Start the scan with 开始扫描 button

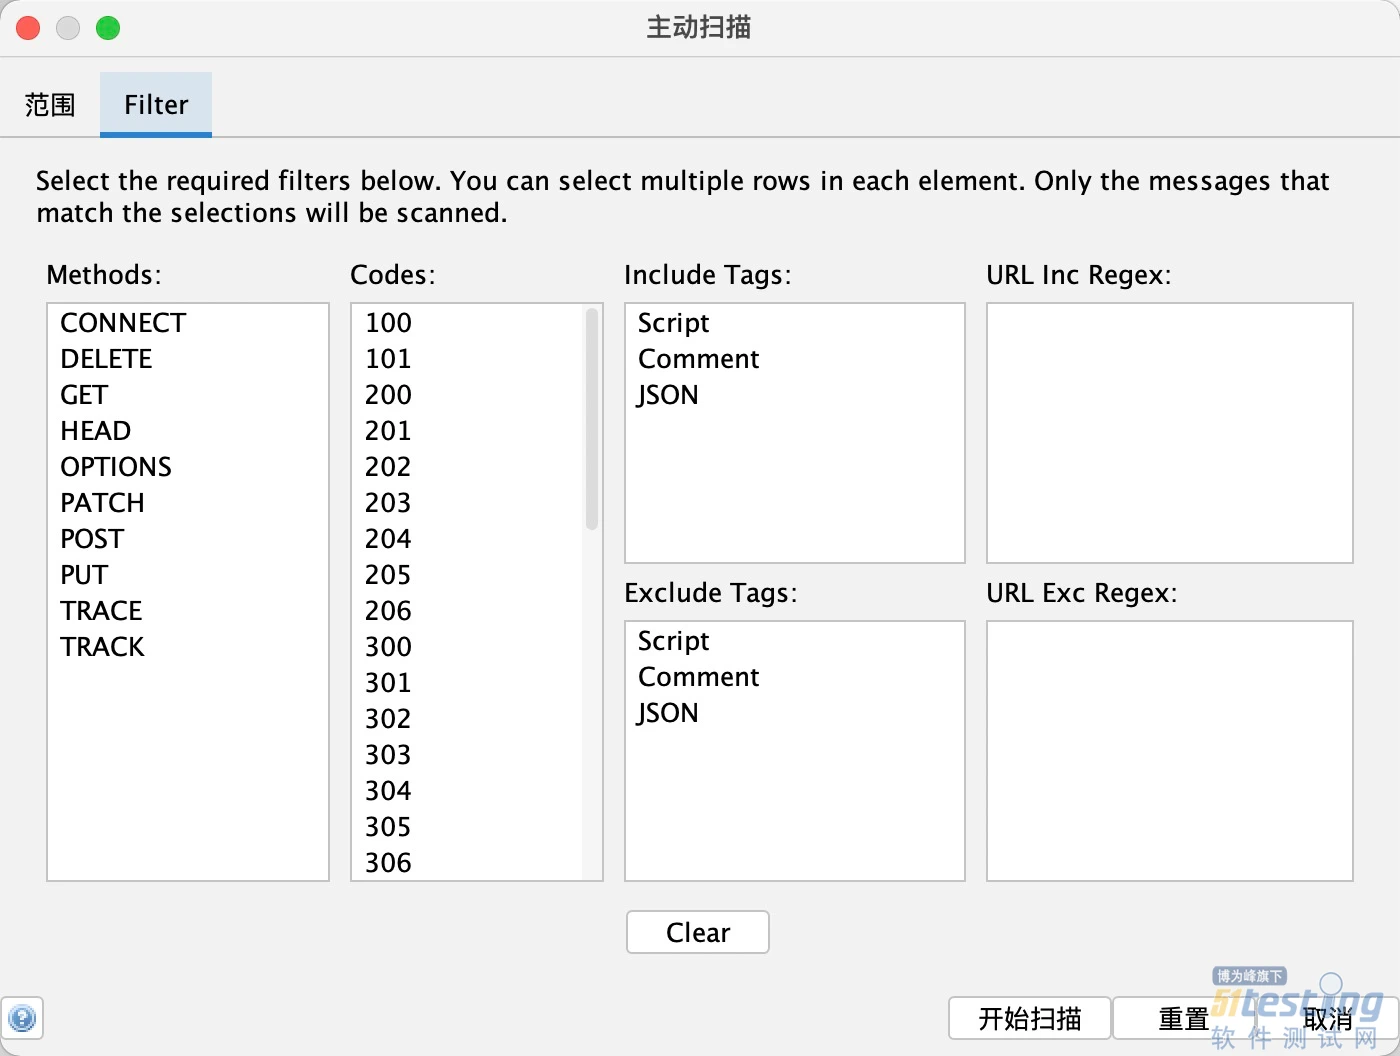click(x=1029, y=1018)
